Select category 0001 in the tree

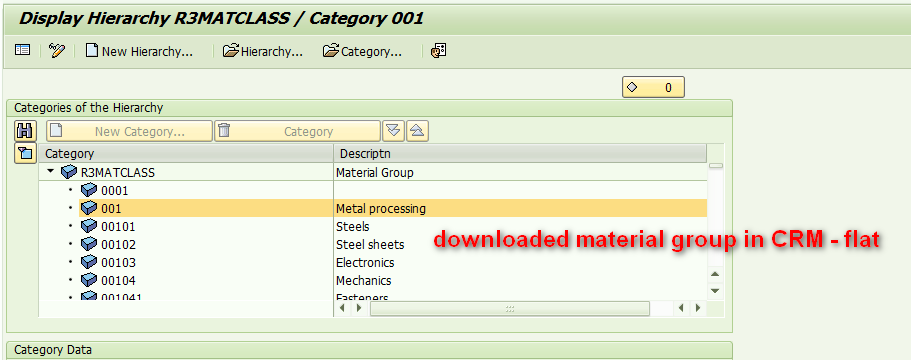[x=114, y=190]
